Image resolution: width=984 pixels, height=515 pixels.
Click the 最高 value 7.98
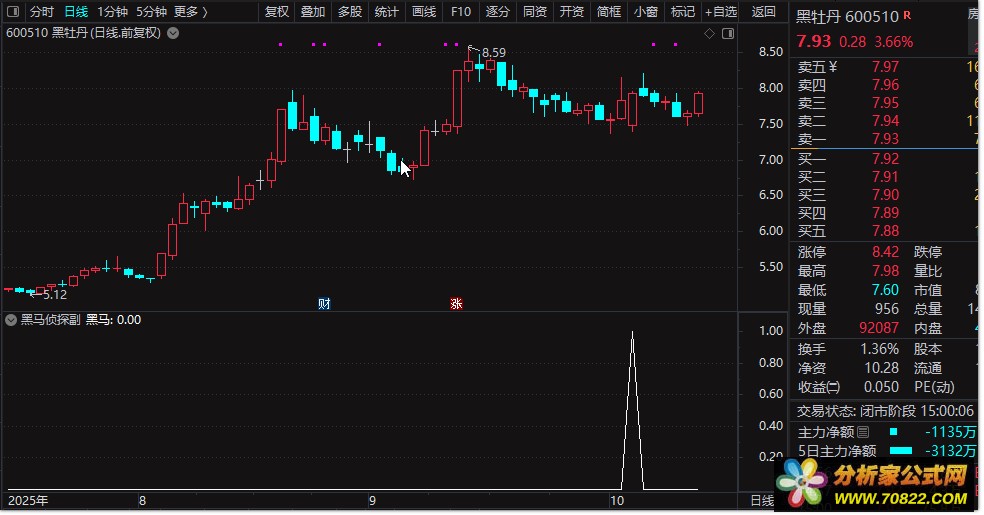coord(885,271)
